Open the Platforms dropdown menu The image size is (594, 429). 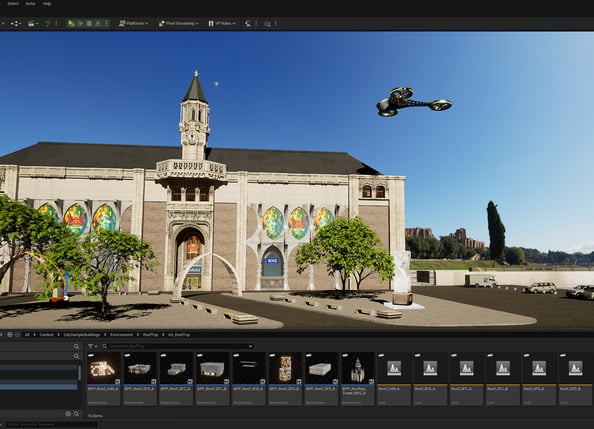point(133,23)
